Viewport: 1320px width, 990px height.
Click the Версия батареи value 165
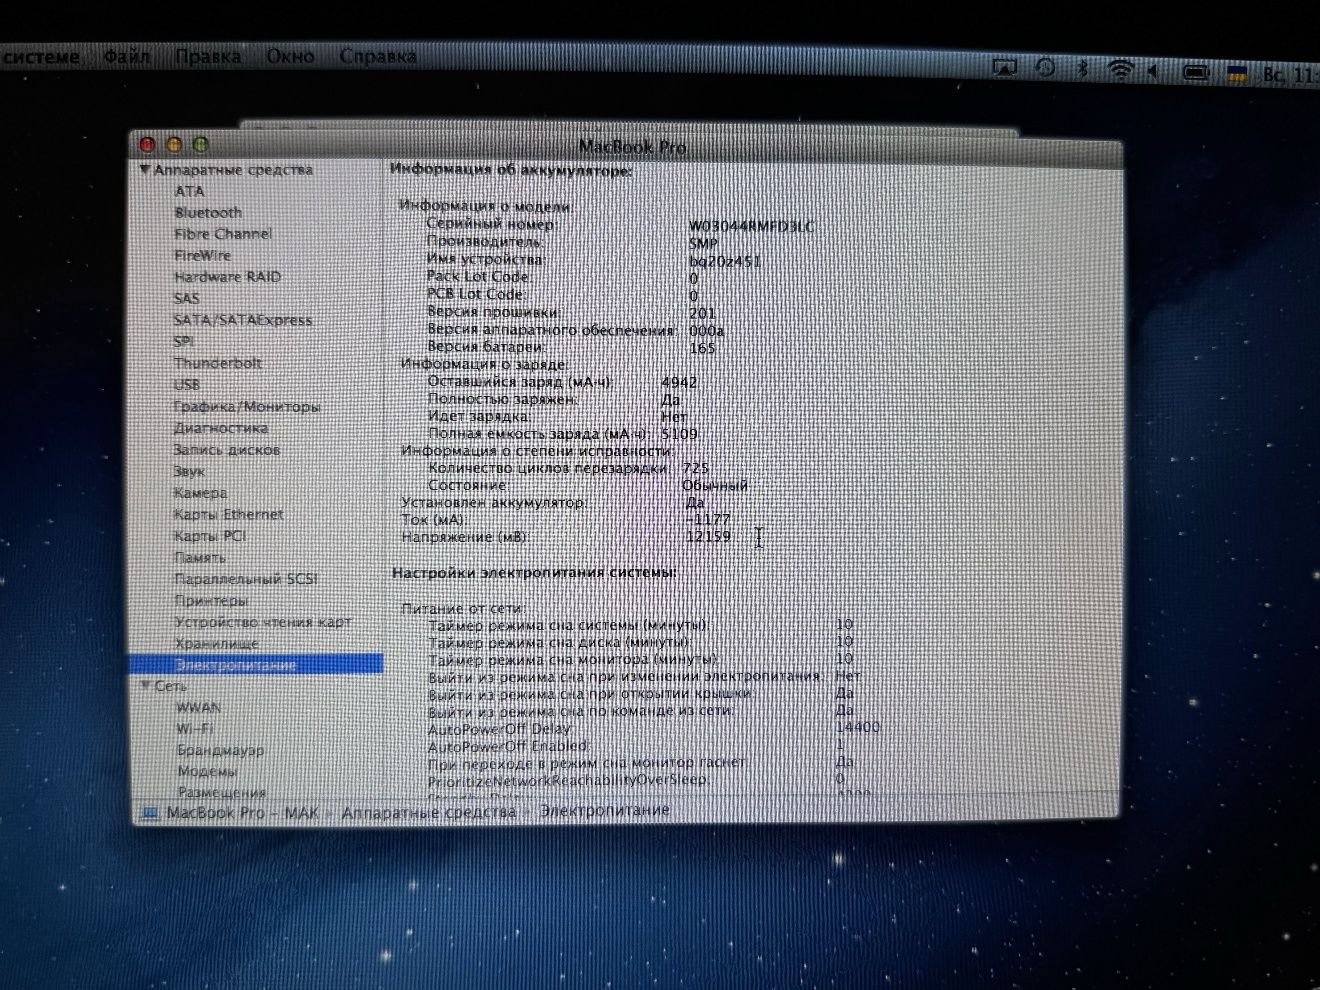click(x=703, y=348)
